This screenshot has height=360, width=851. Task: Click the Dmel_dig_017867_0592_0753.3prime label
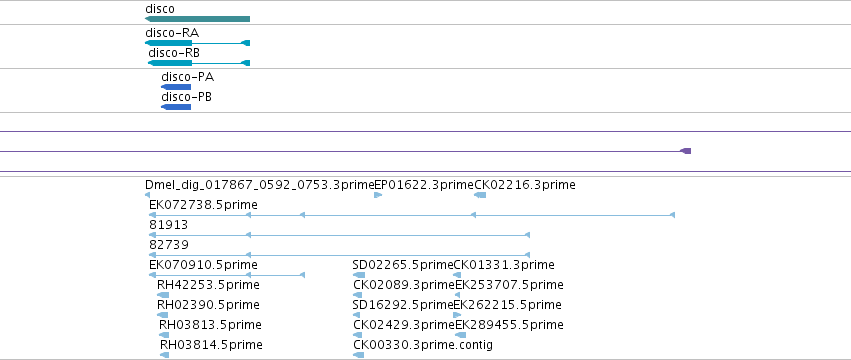click(x=260, y=185)
